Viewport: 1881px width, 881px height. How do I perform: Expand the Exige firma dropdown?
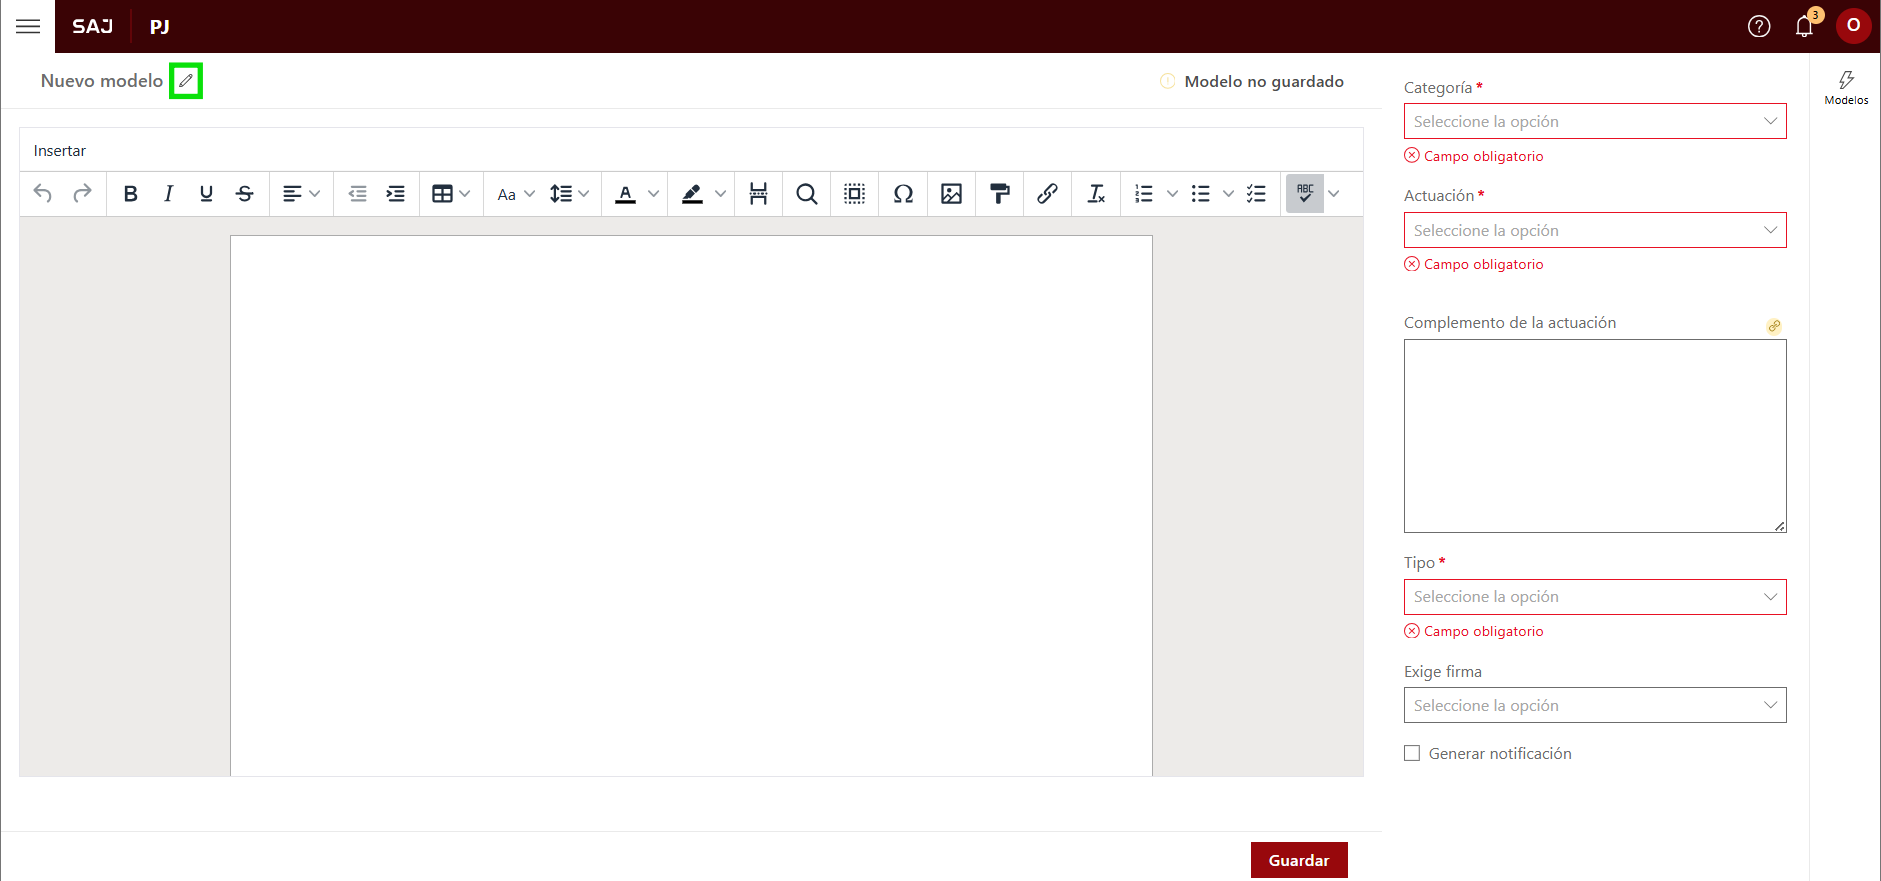1594,705
